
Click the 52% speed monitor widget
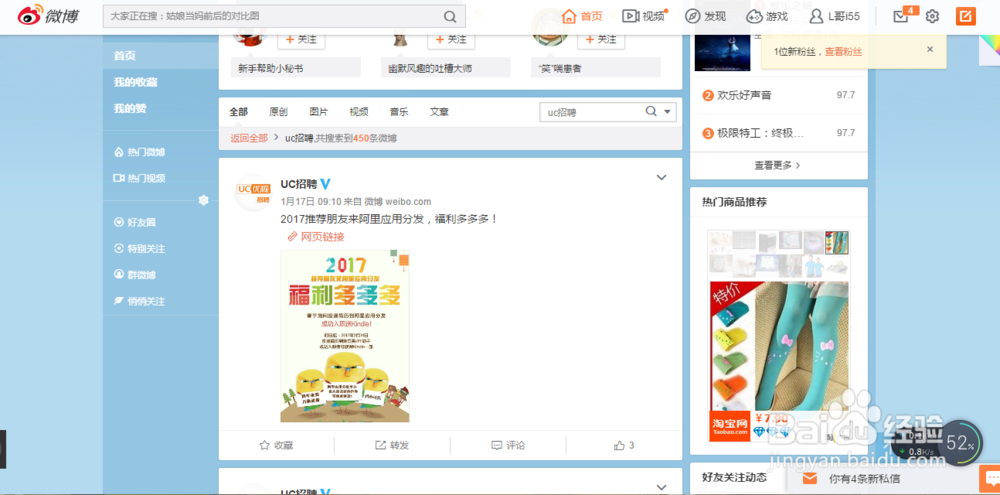959,443
